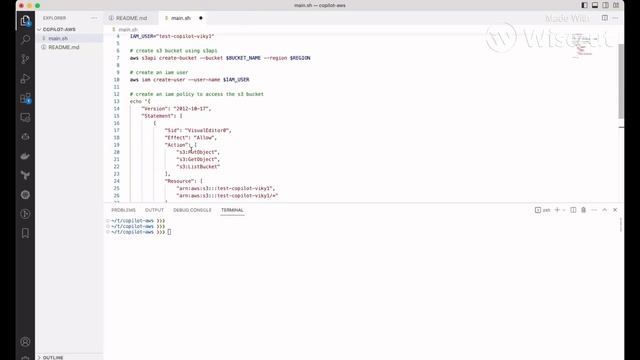The width and height of the screenshot is (640, 360).
Task: Open the Explorer view in activity bar
Action: pyautogui.click(x=25, y=20)
